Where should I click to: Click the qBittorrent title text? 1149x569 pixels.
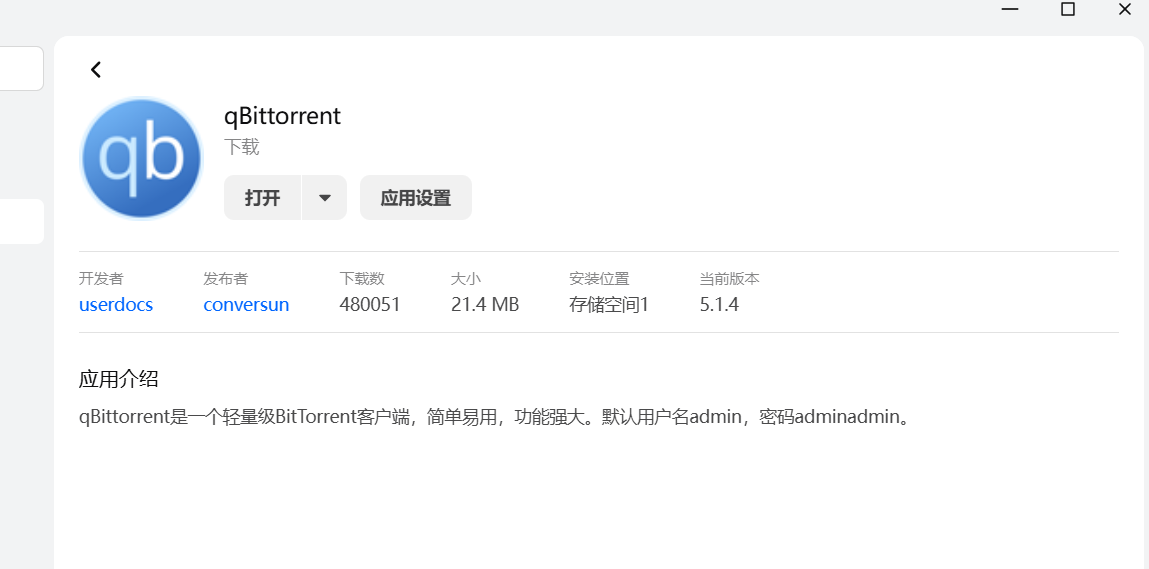282,116
